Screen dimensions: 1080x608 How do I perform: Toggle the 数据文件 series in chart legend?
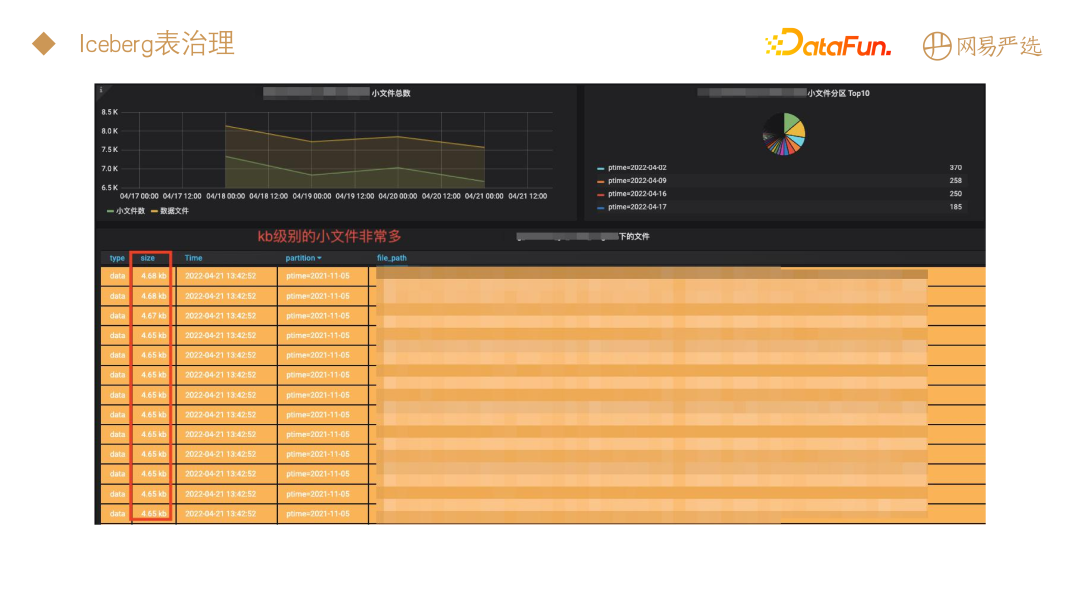click(x=174, y=211)
